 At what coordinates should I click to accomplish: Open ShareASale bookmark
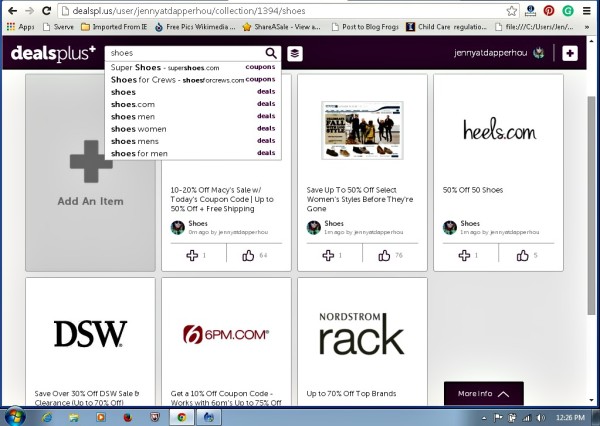[x=282, y=27]
